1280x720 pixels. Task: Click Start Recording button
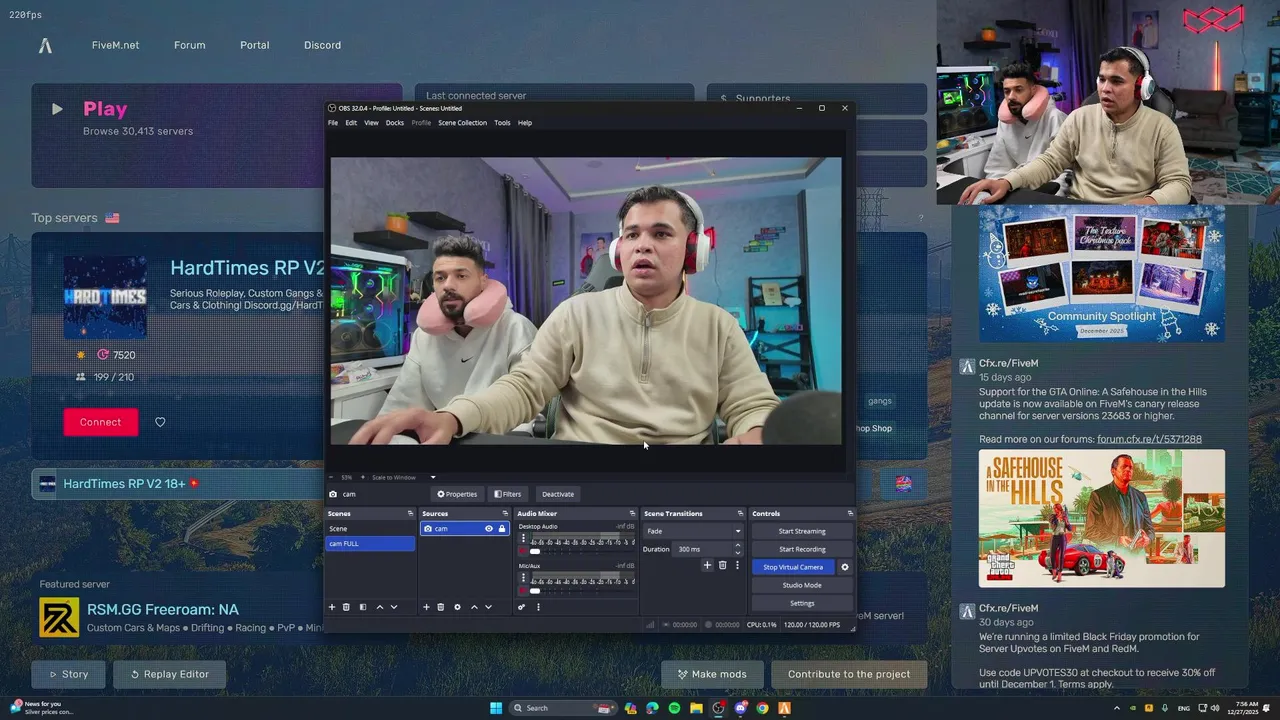[x=802, y=549]
